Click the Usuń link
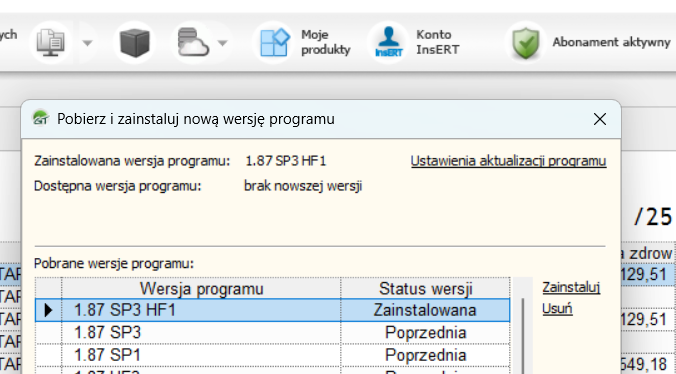Image resolution: width=676 pixels, height=374 pixels. (557, 309)
